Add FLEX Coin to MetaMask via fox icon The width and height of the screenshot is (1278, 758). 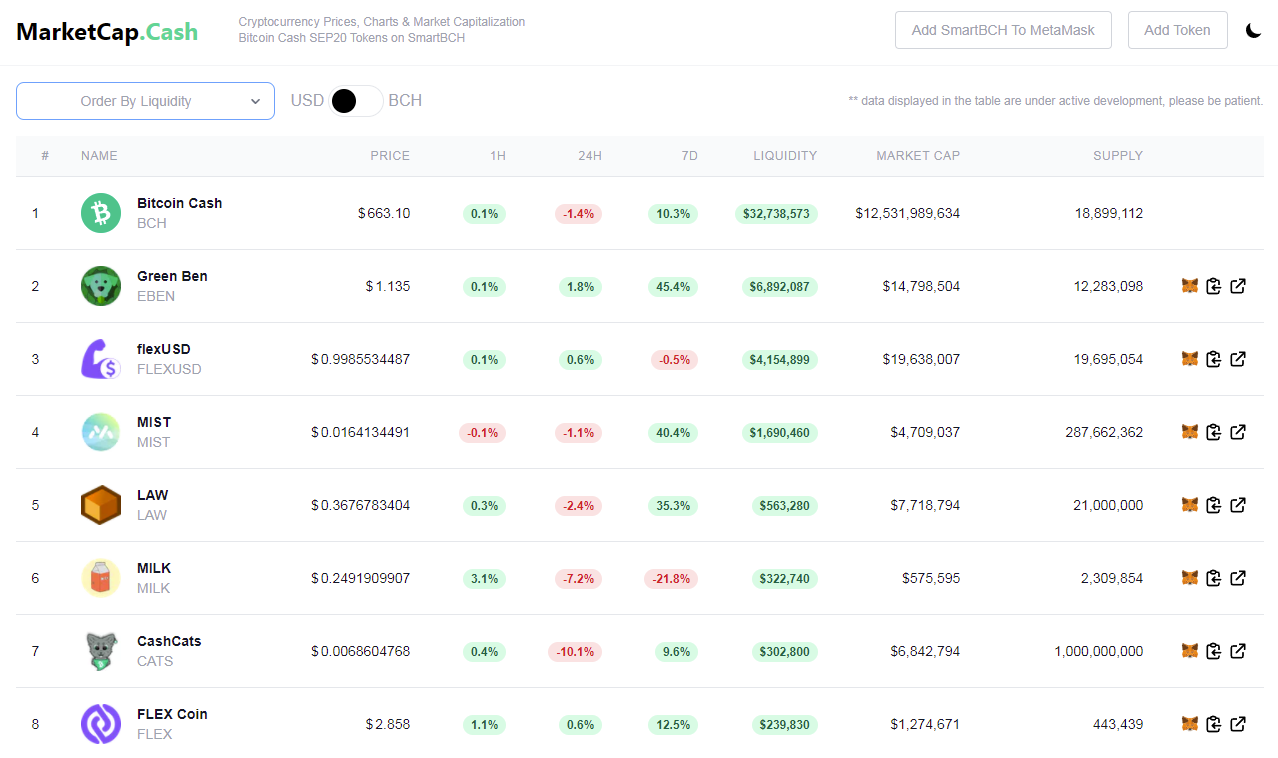click(x=1190, y=724)
